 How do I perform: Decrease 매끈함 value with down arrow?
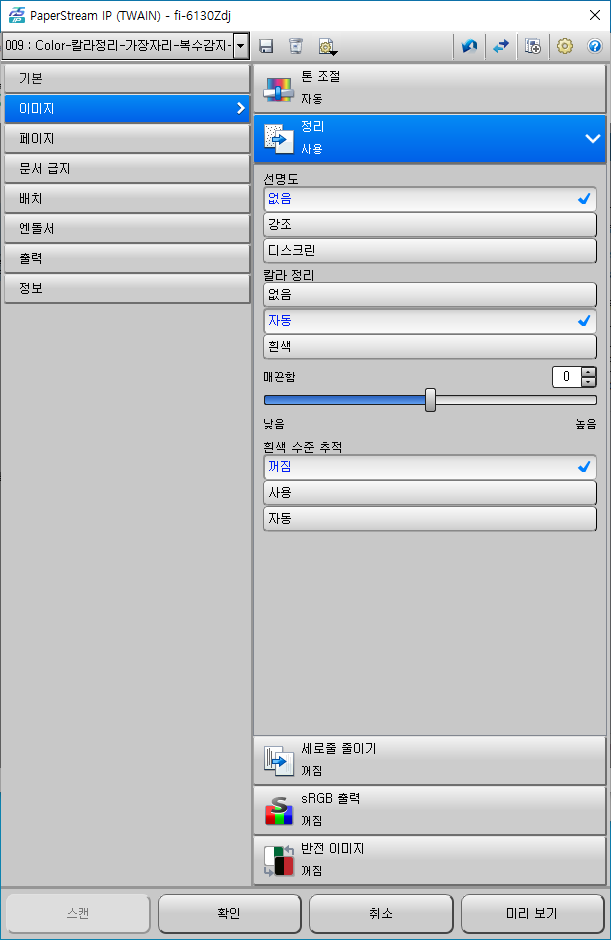click(x=589, y=382)
